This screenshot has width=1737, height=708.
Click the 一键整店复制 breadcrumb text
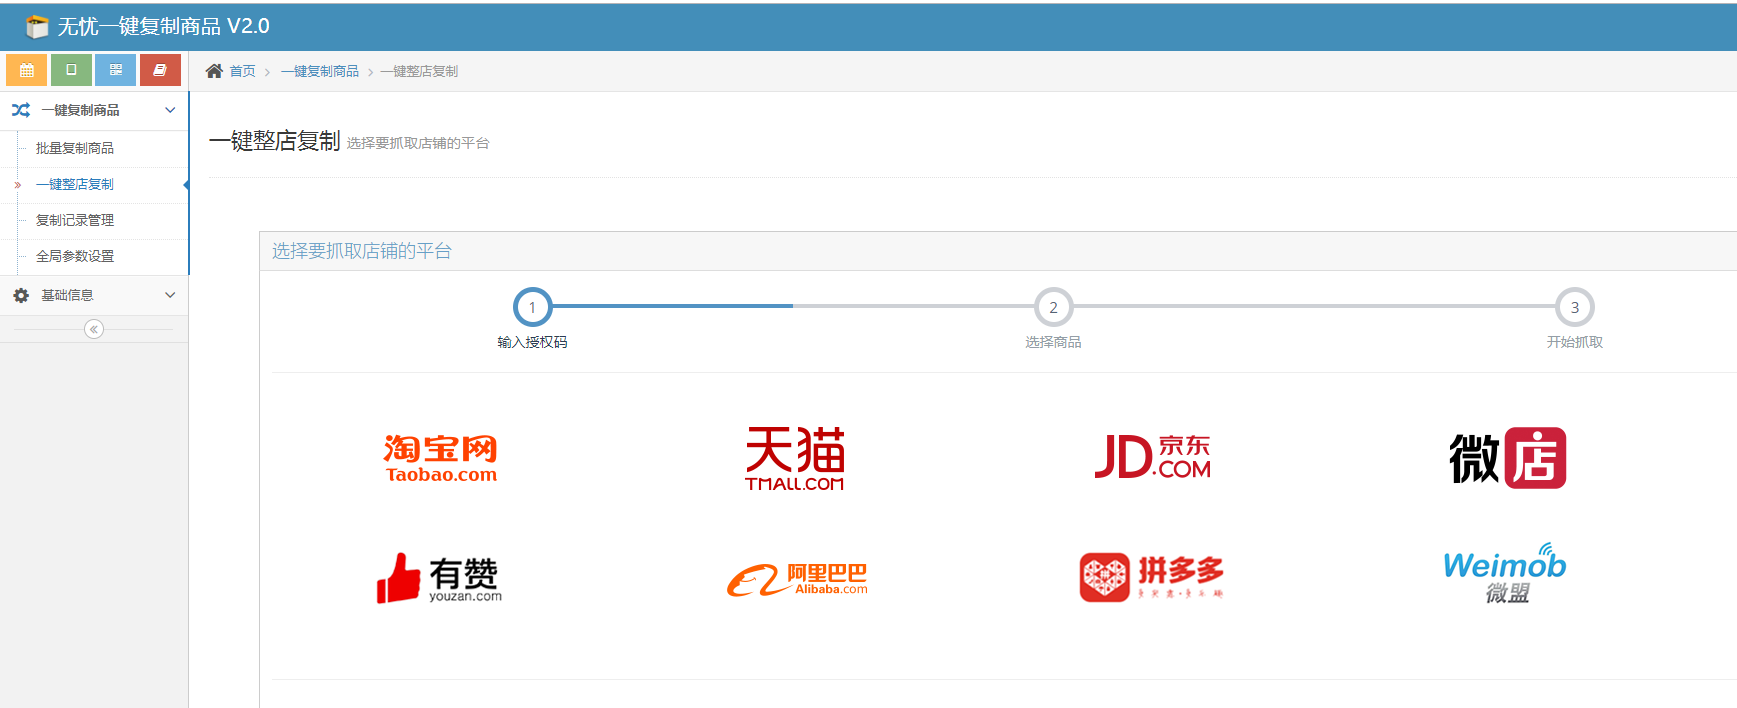419,71
